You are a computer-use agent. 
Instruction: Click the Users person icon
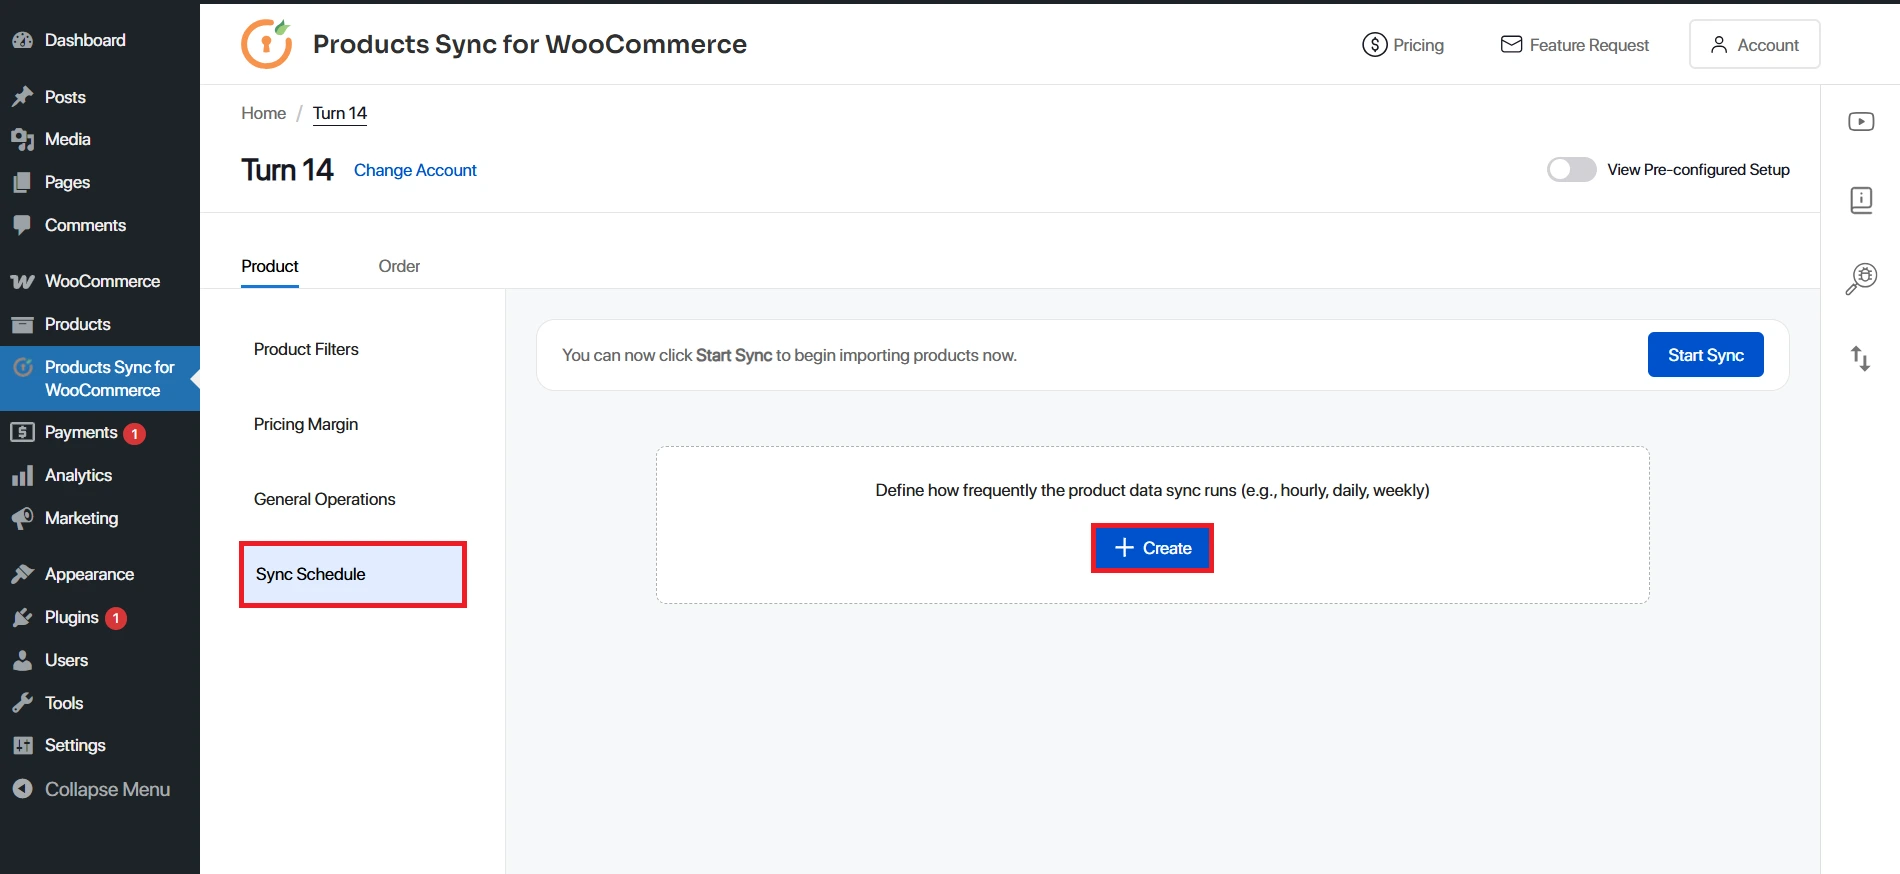coord(22,660)
